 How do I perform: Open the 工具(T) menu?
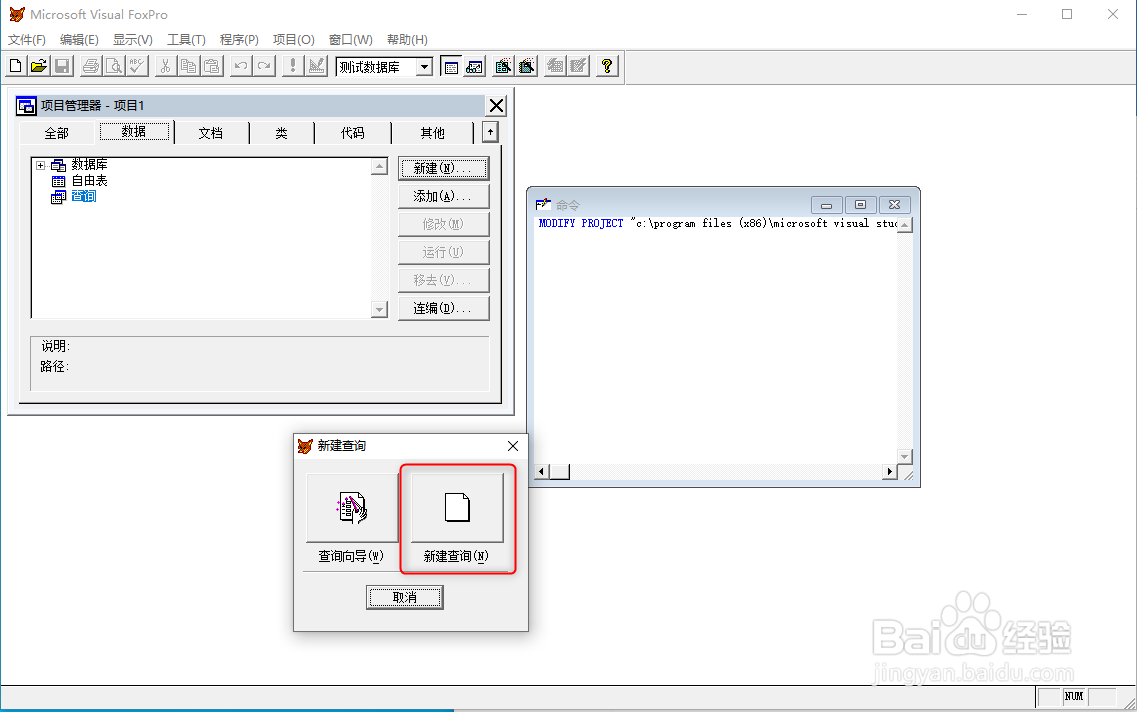coord(186,40)
